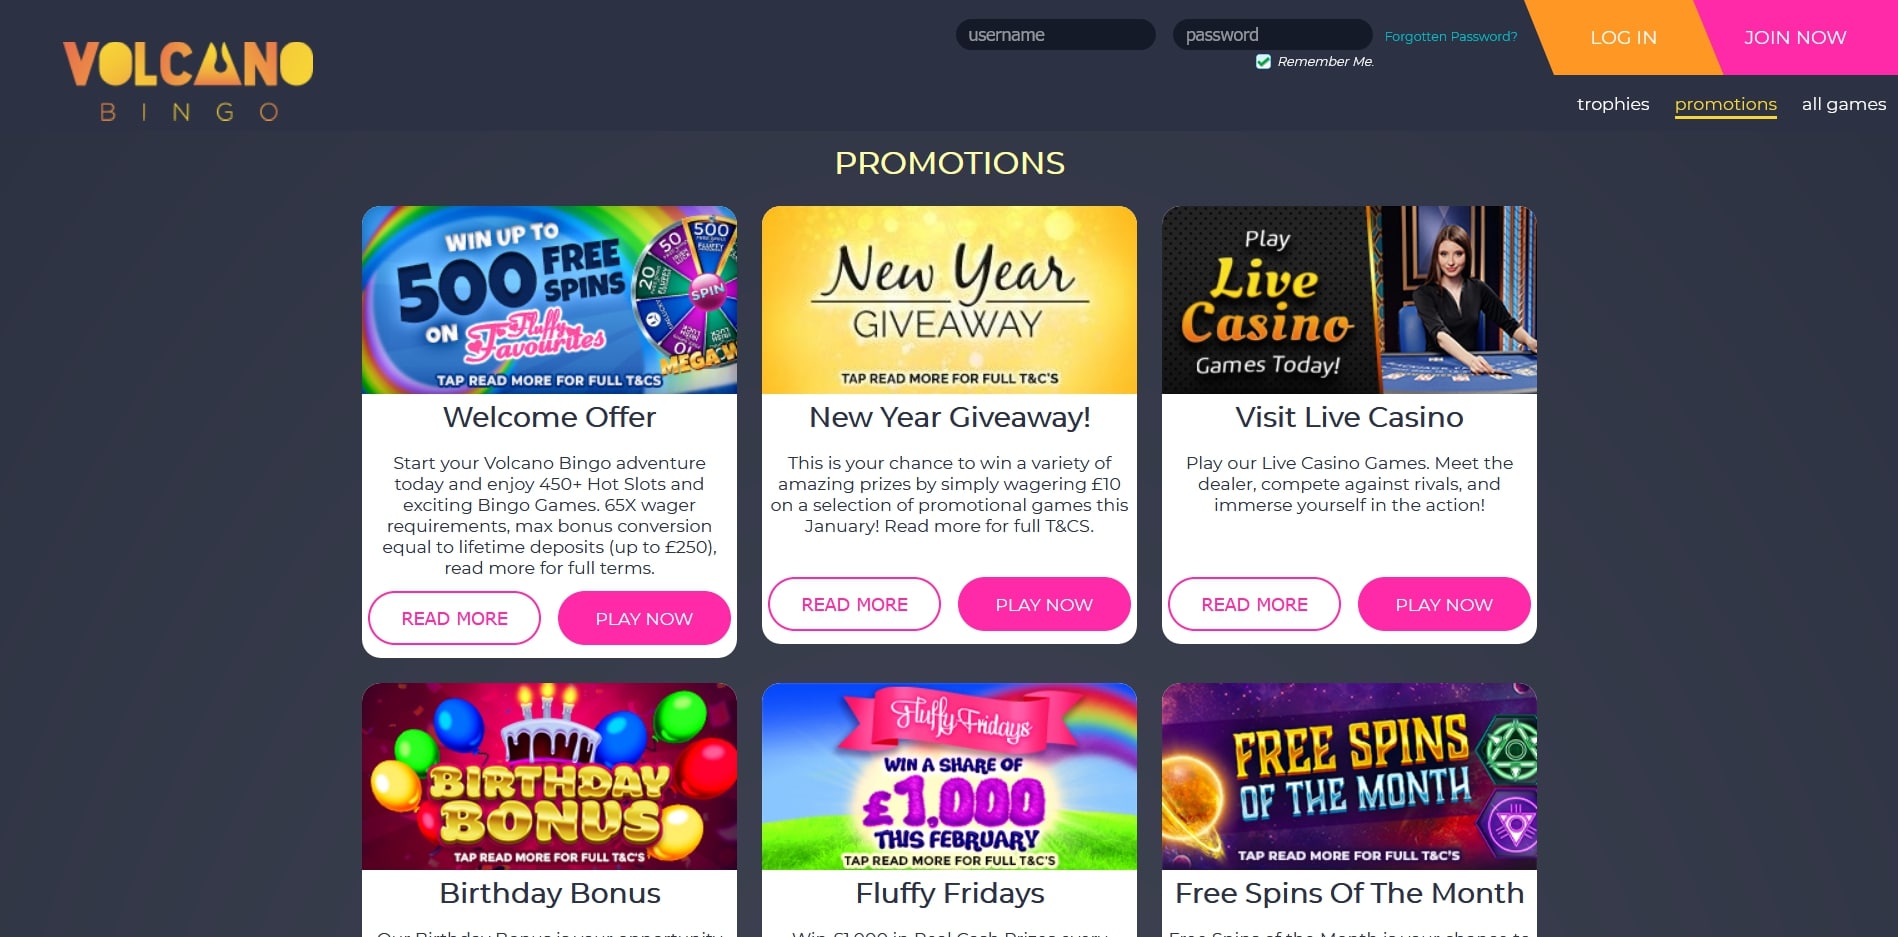The width and height of the screenshot is (1898, 937).
Task: Click the Volcano Bingo logo
Action: point(188,81)
